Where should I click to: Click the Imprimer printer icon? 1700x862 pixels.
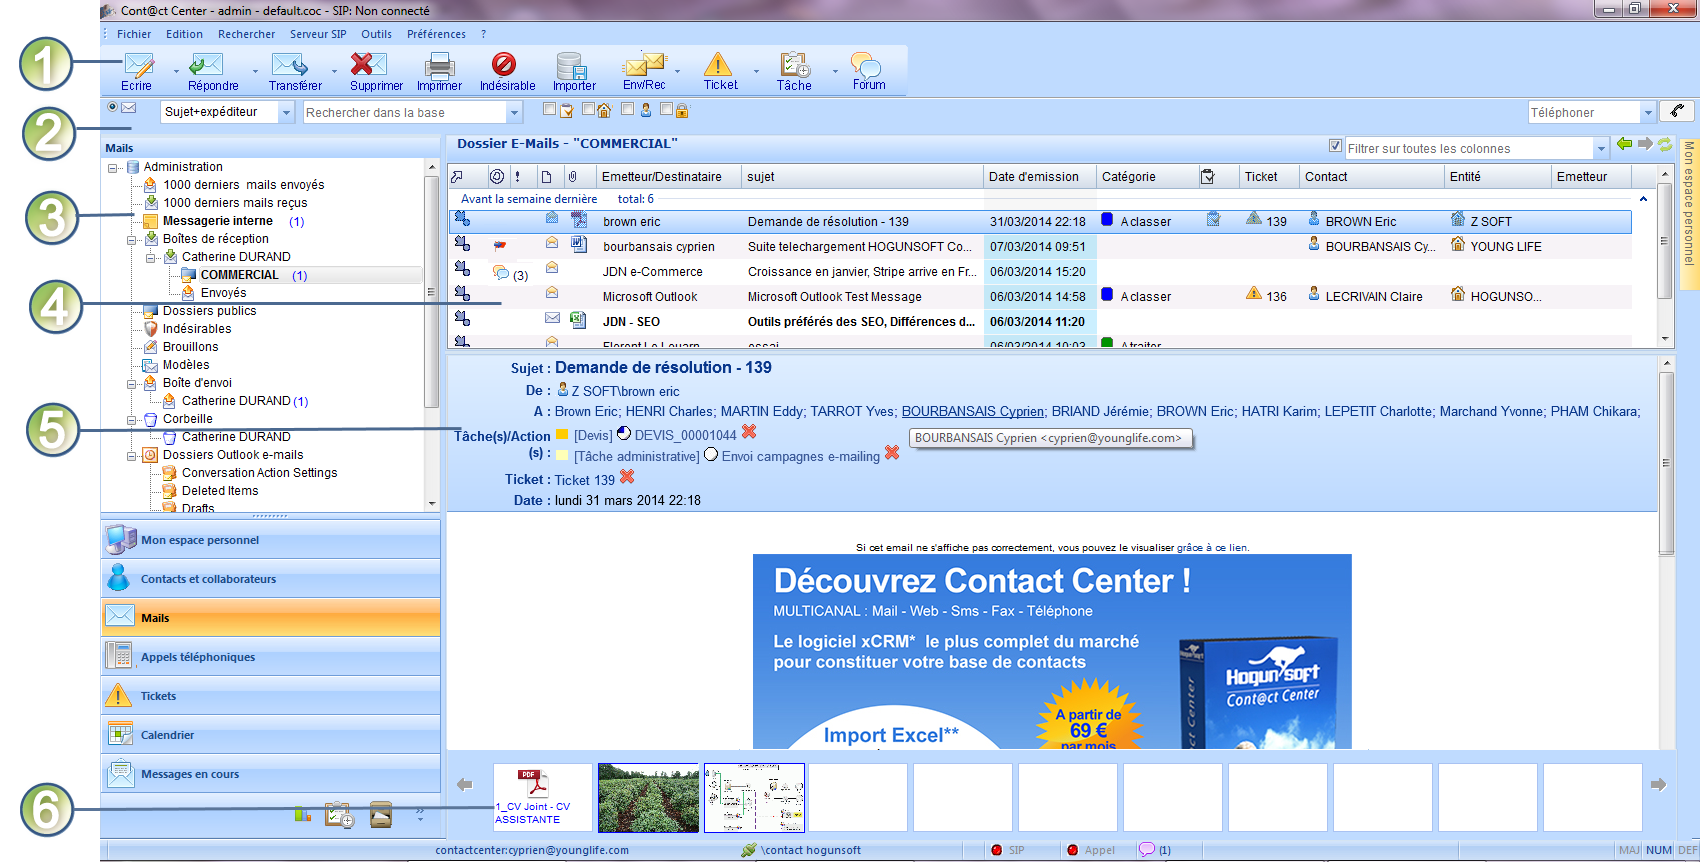[x=439, y=66]
